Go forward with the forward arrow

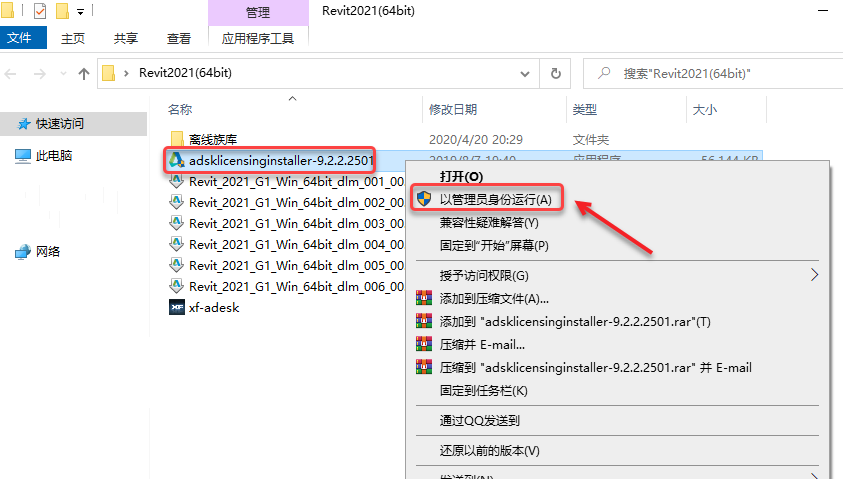[x=40, y=74]
